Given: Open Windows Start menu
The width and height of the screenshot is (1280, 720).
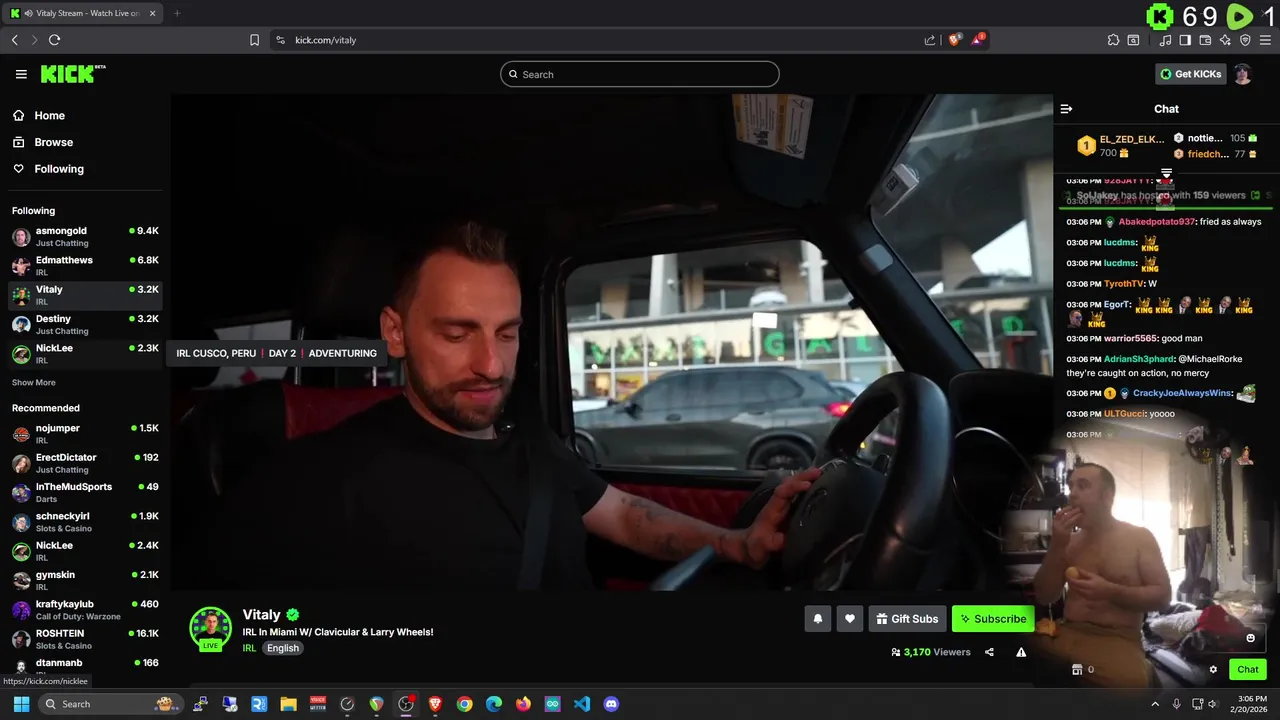Looking at the screenshot, I should (21, 704).
